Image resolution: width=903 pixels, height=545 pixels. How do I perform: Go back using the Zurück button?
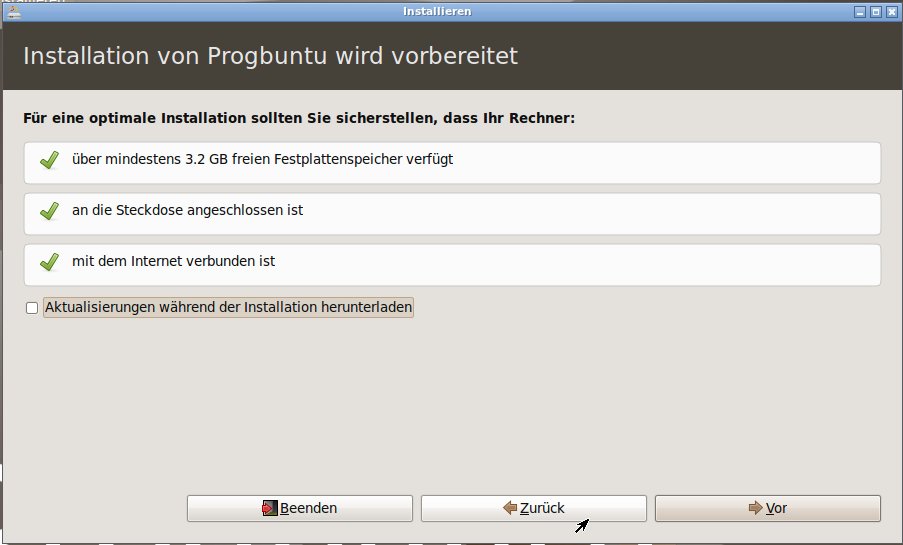pyautogui.click(x=533, y=508)
